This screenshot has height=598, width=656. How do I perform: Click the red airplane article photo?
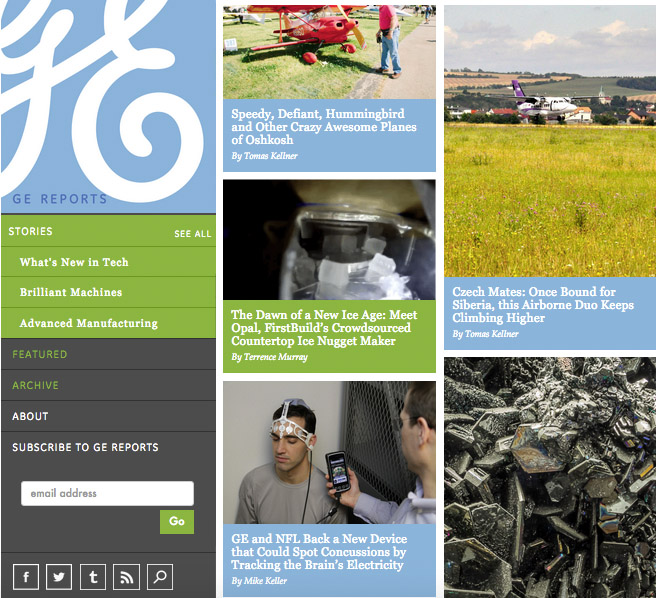(x=329, y=52)
